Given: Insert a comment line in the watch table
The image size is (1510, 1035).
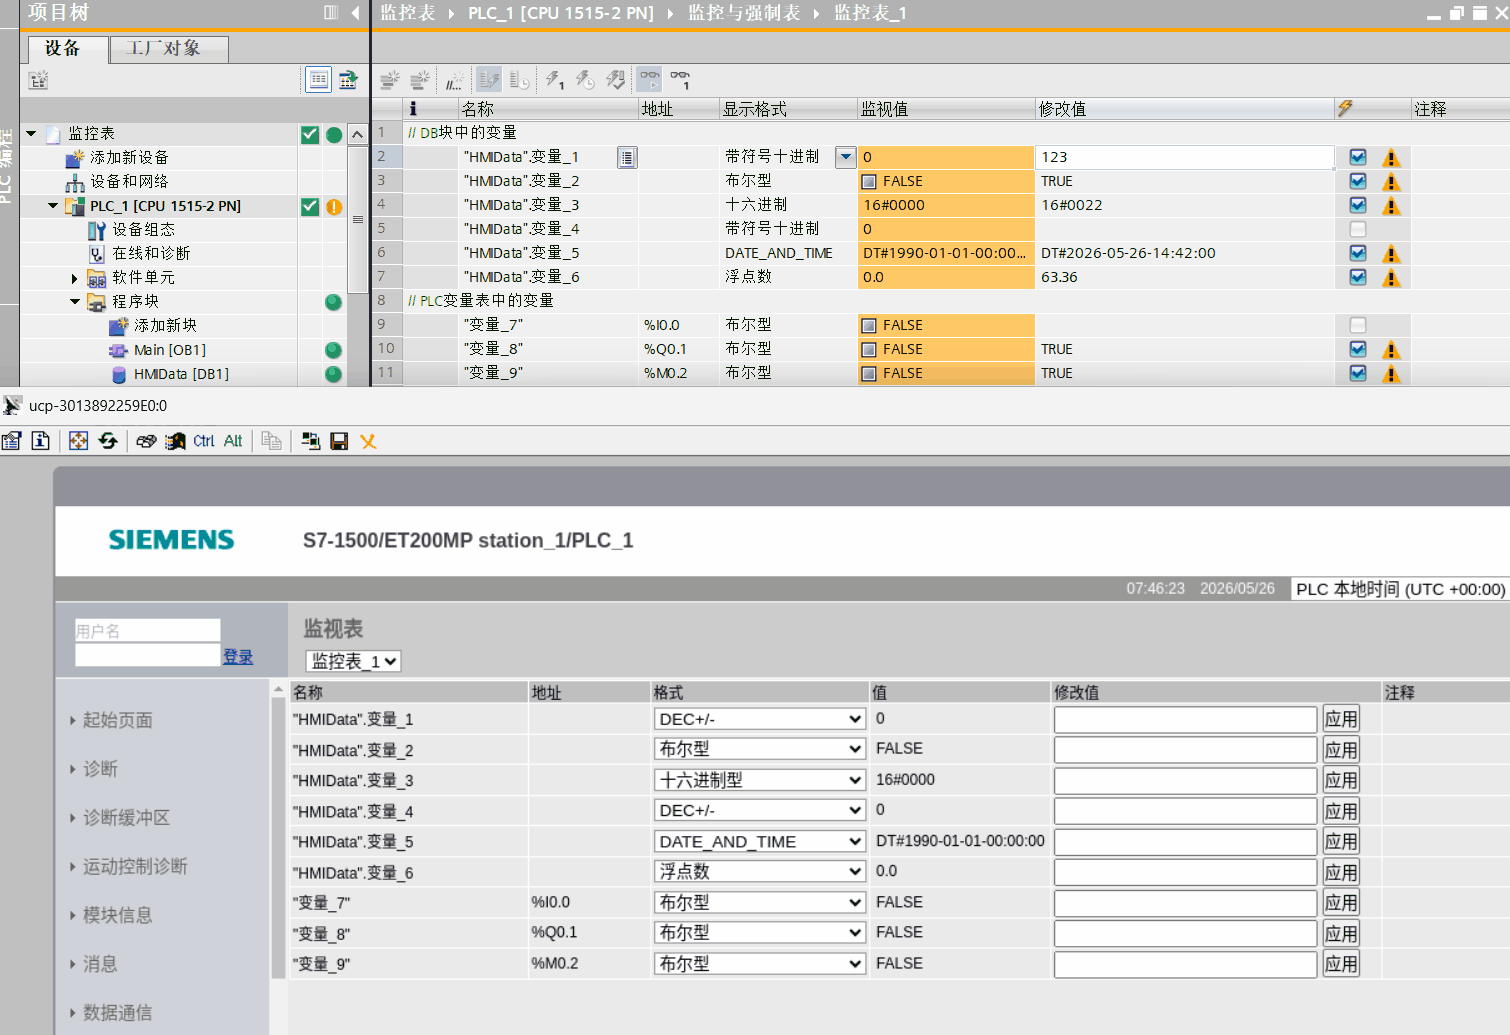Looking at the screenshot, I should 454,80.
